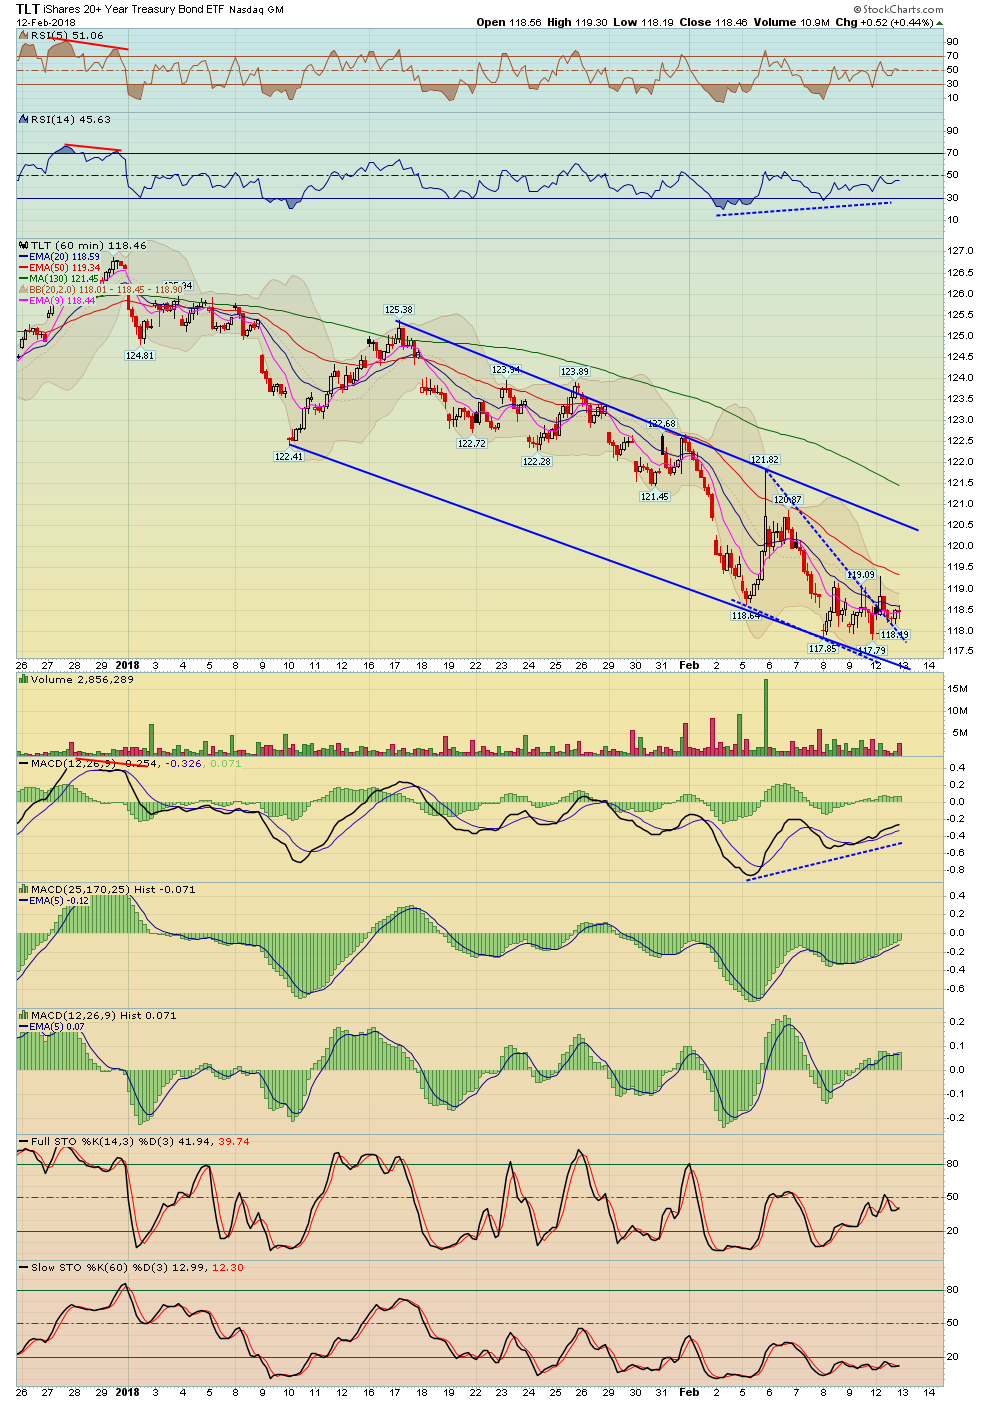The height and width of the screenshot is (1401, 990).
Task: Click the 15M volume axis value
Action: pyautogui.click(x=958, y=689)
